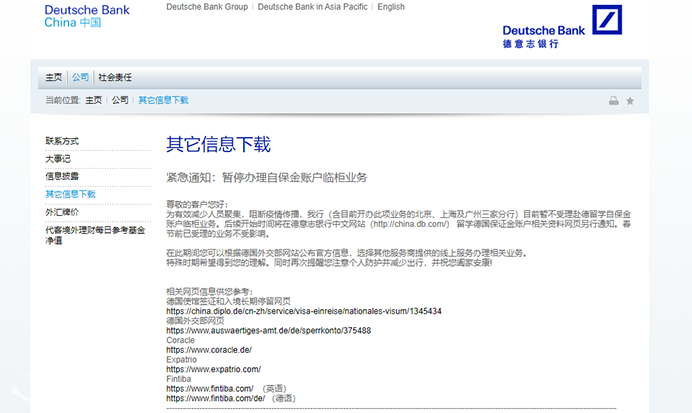Open 其它信息下载 in the sidebar

click(x=70, y=194)
